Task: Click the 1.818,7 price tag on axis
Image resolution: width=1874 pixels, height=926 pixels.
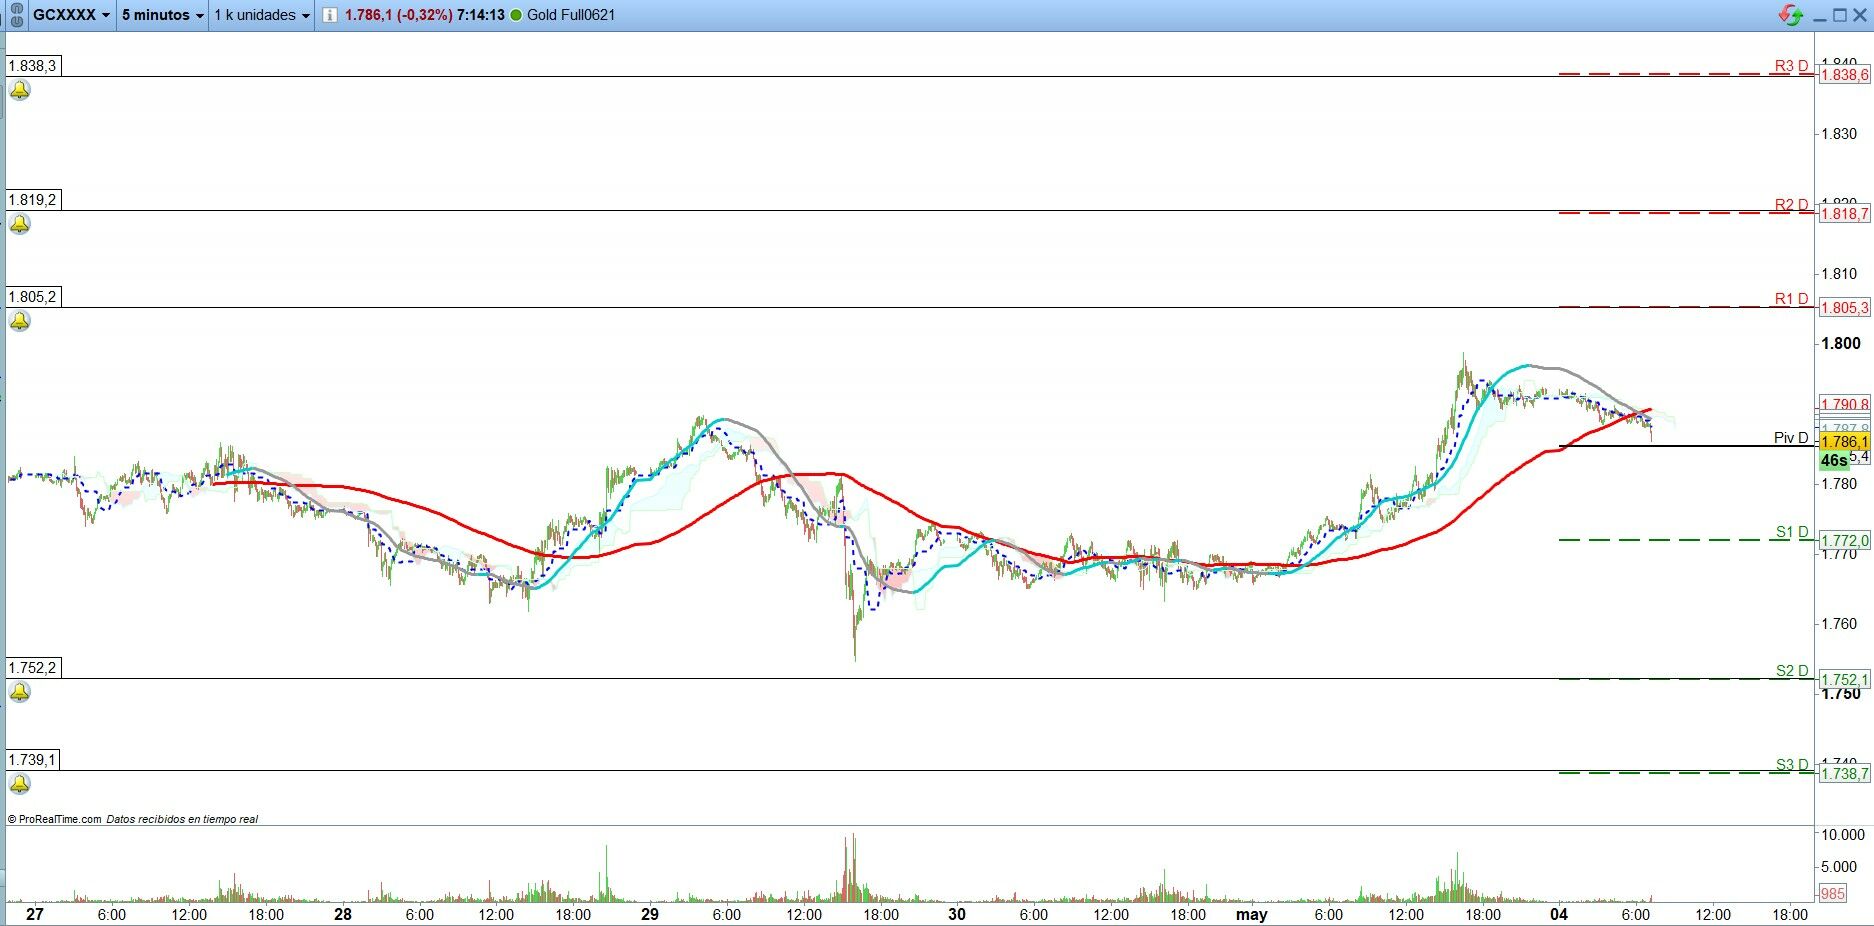Action: 1844,214
